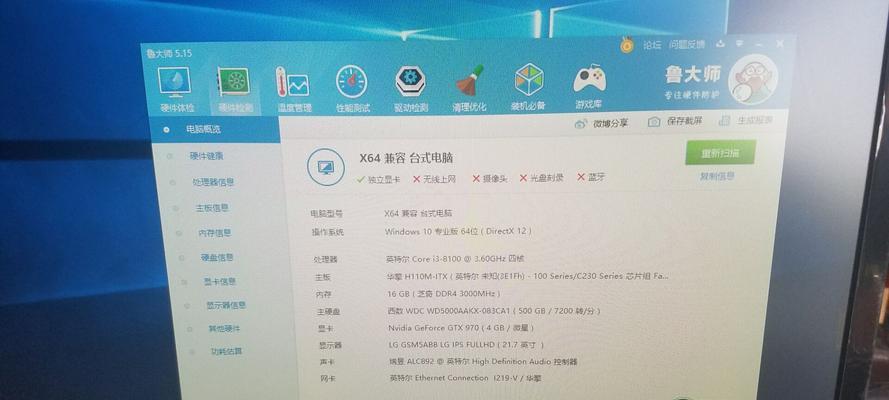Click the 保存截屏 camera icon
The image size is (889, 400).
point(654,122)
